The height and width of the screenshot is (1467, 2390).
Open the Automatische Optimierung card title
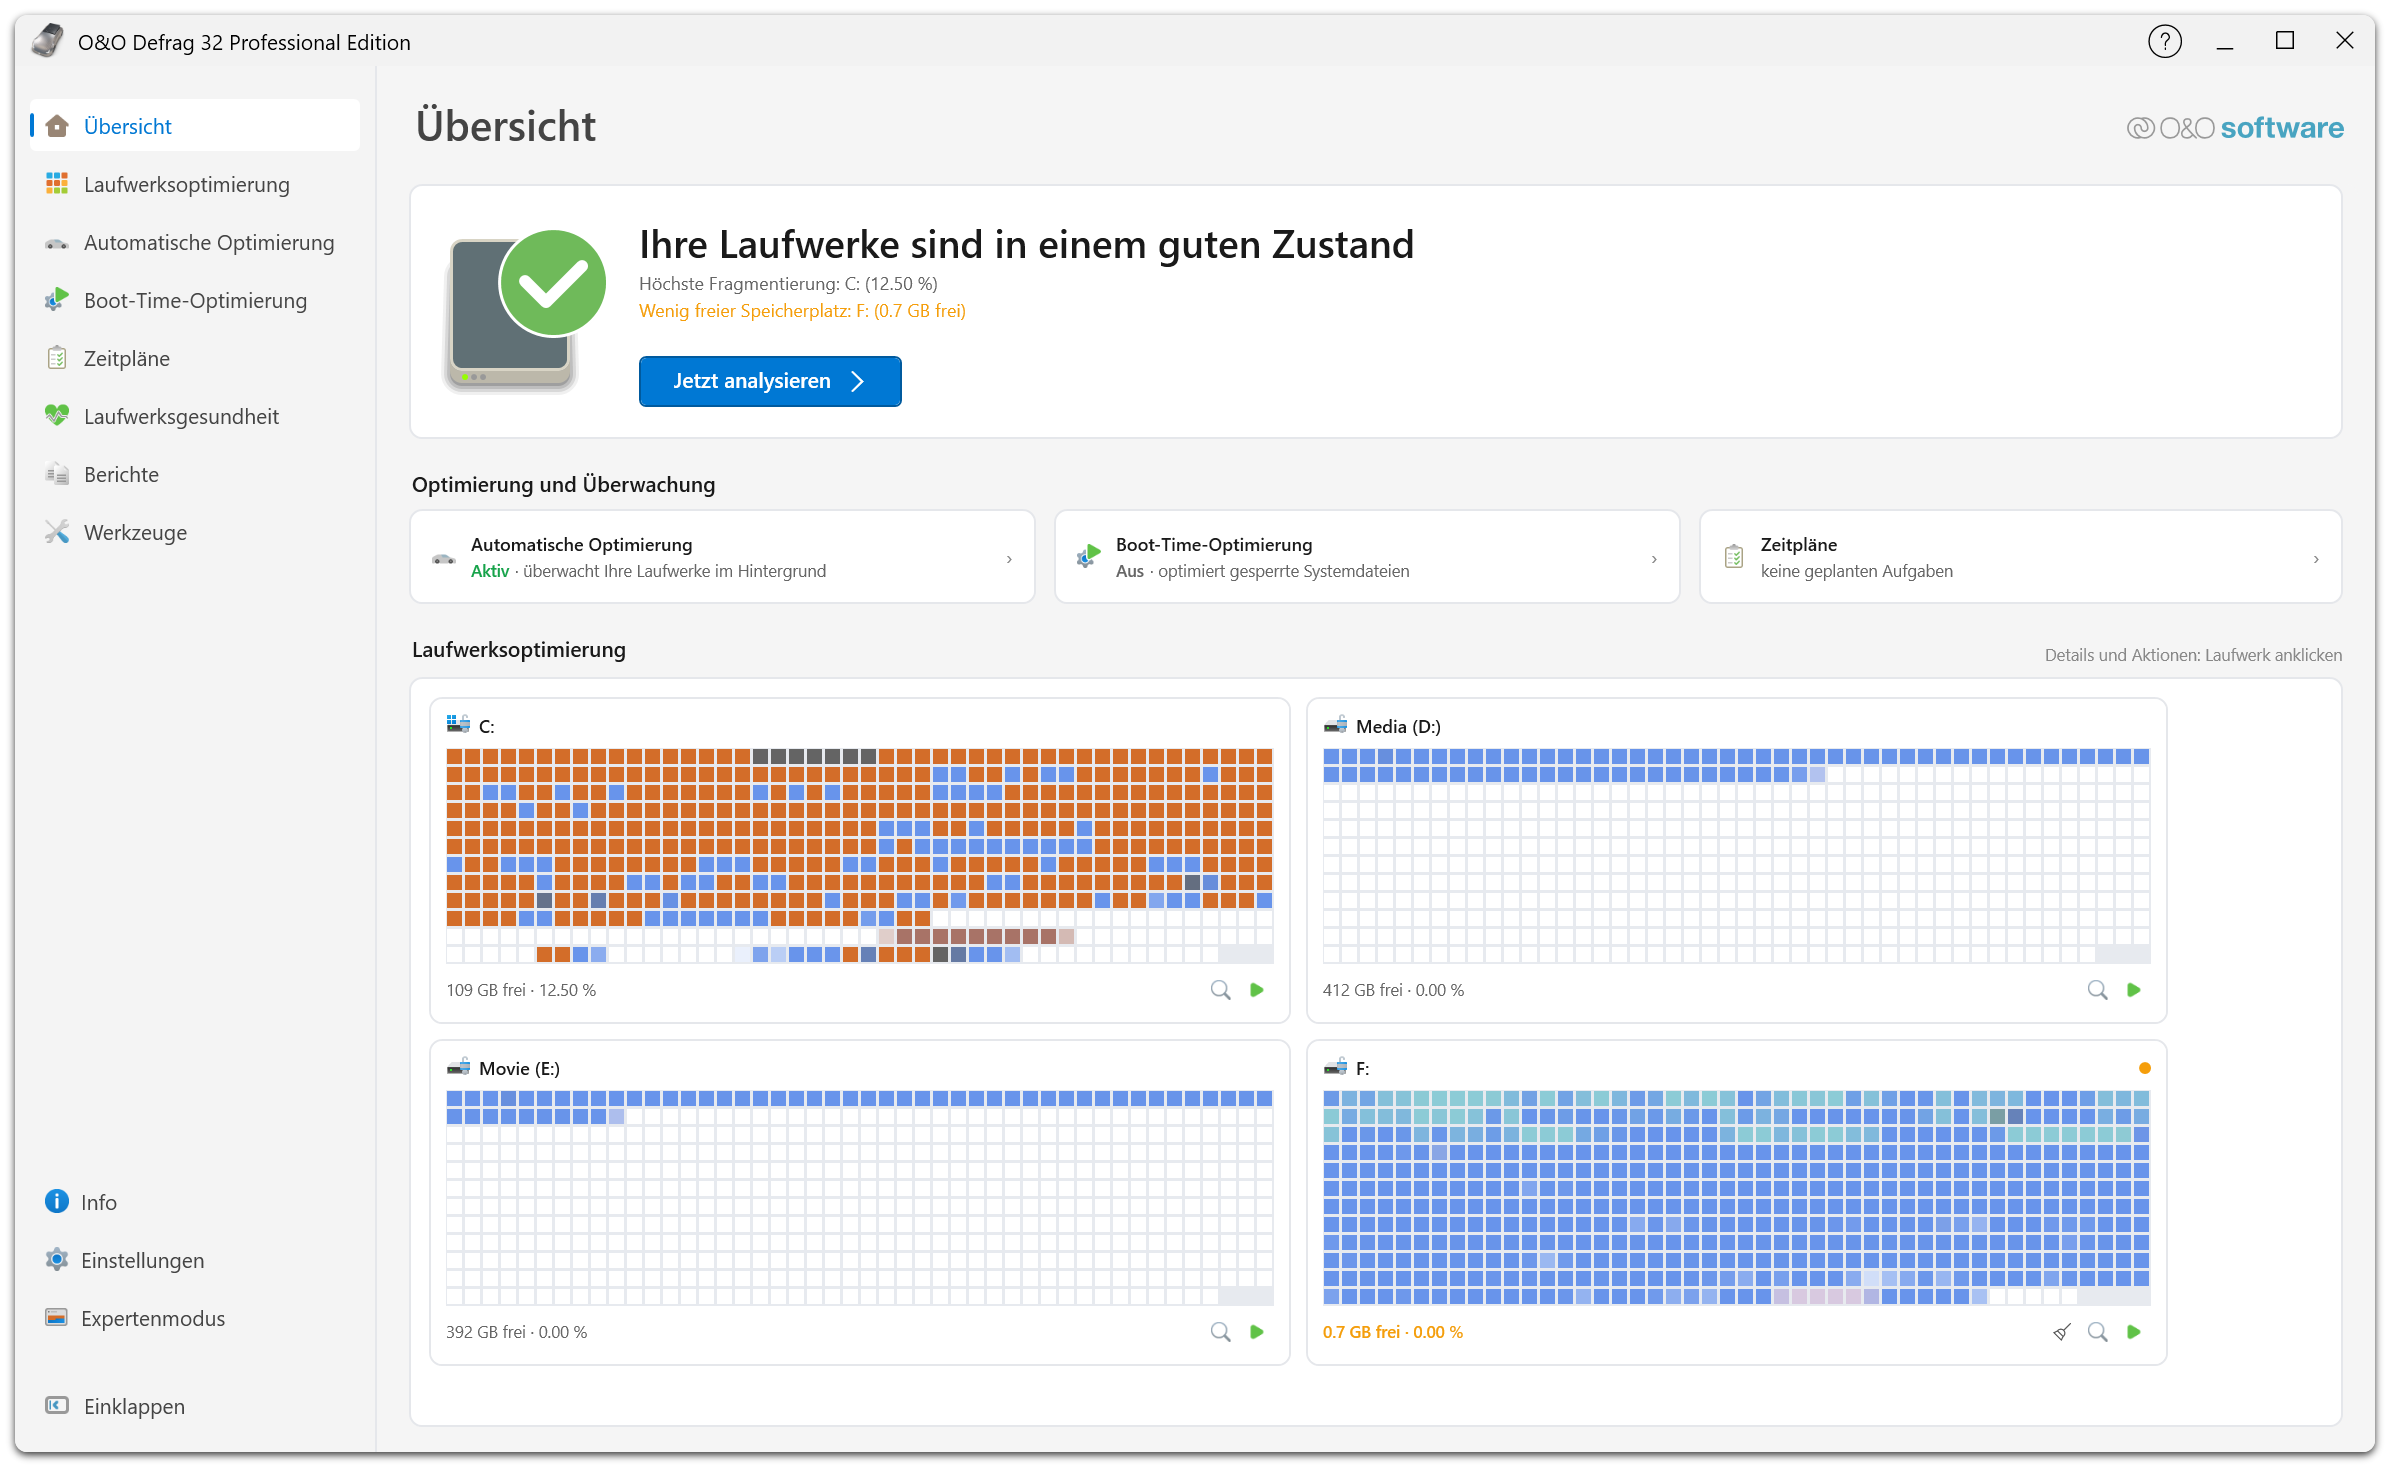[x=581, y=545]
